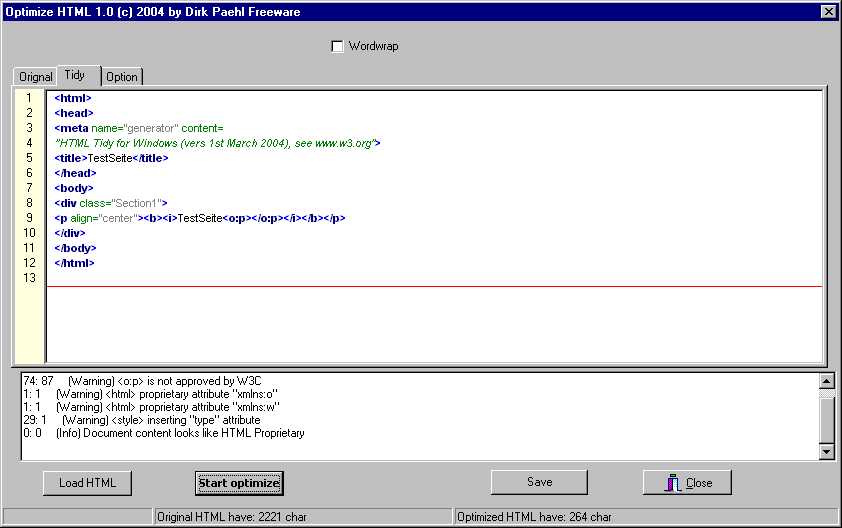842x528 pixels.
Task: Click the Original HTML have: 2221 char status
Action: 231,517
